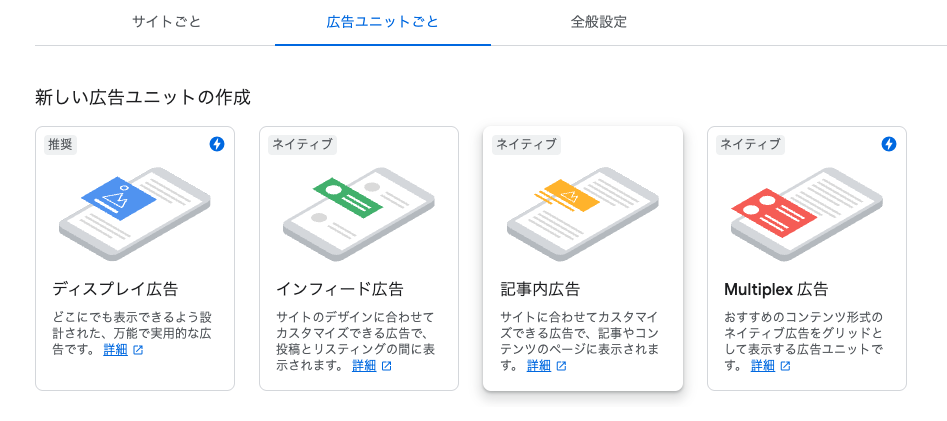Switch to the サイトごと tab
Screen dimensions: 947x421
pos(167,22)
